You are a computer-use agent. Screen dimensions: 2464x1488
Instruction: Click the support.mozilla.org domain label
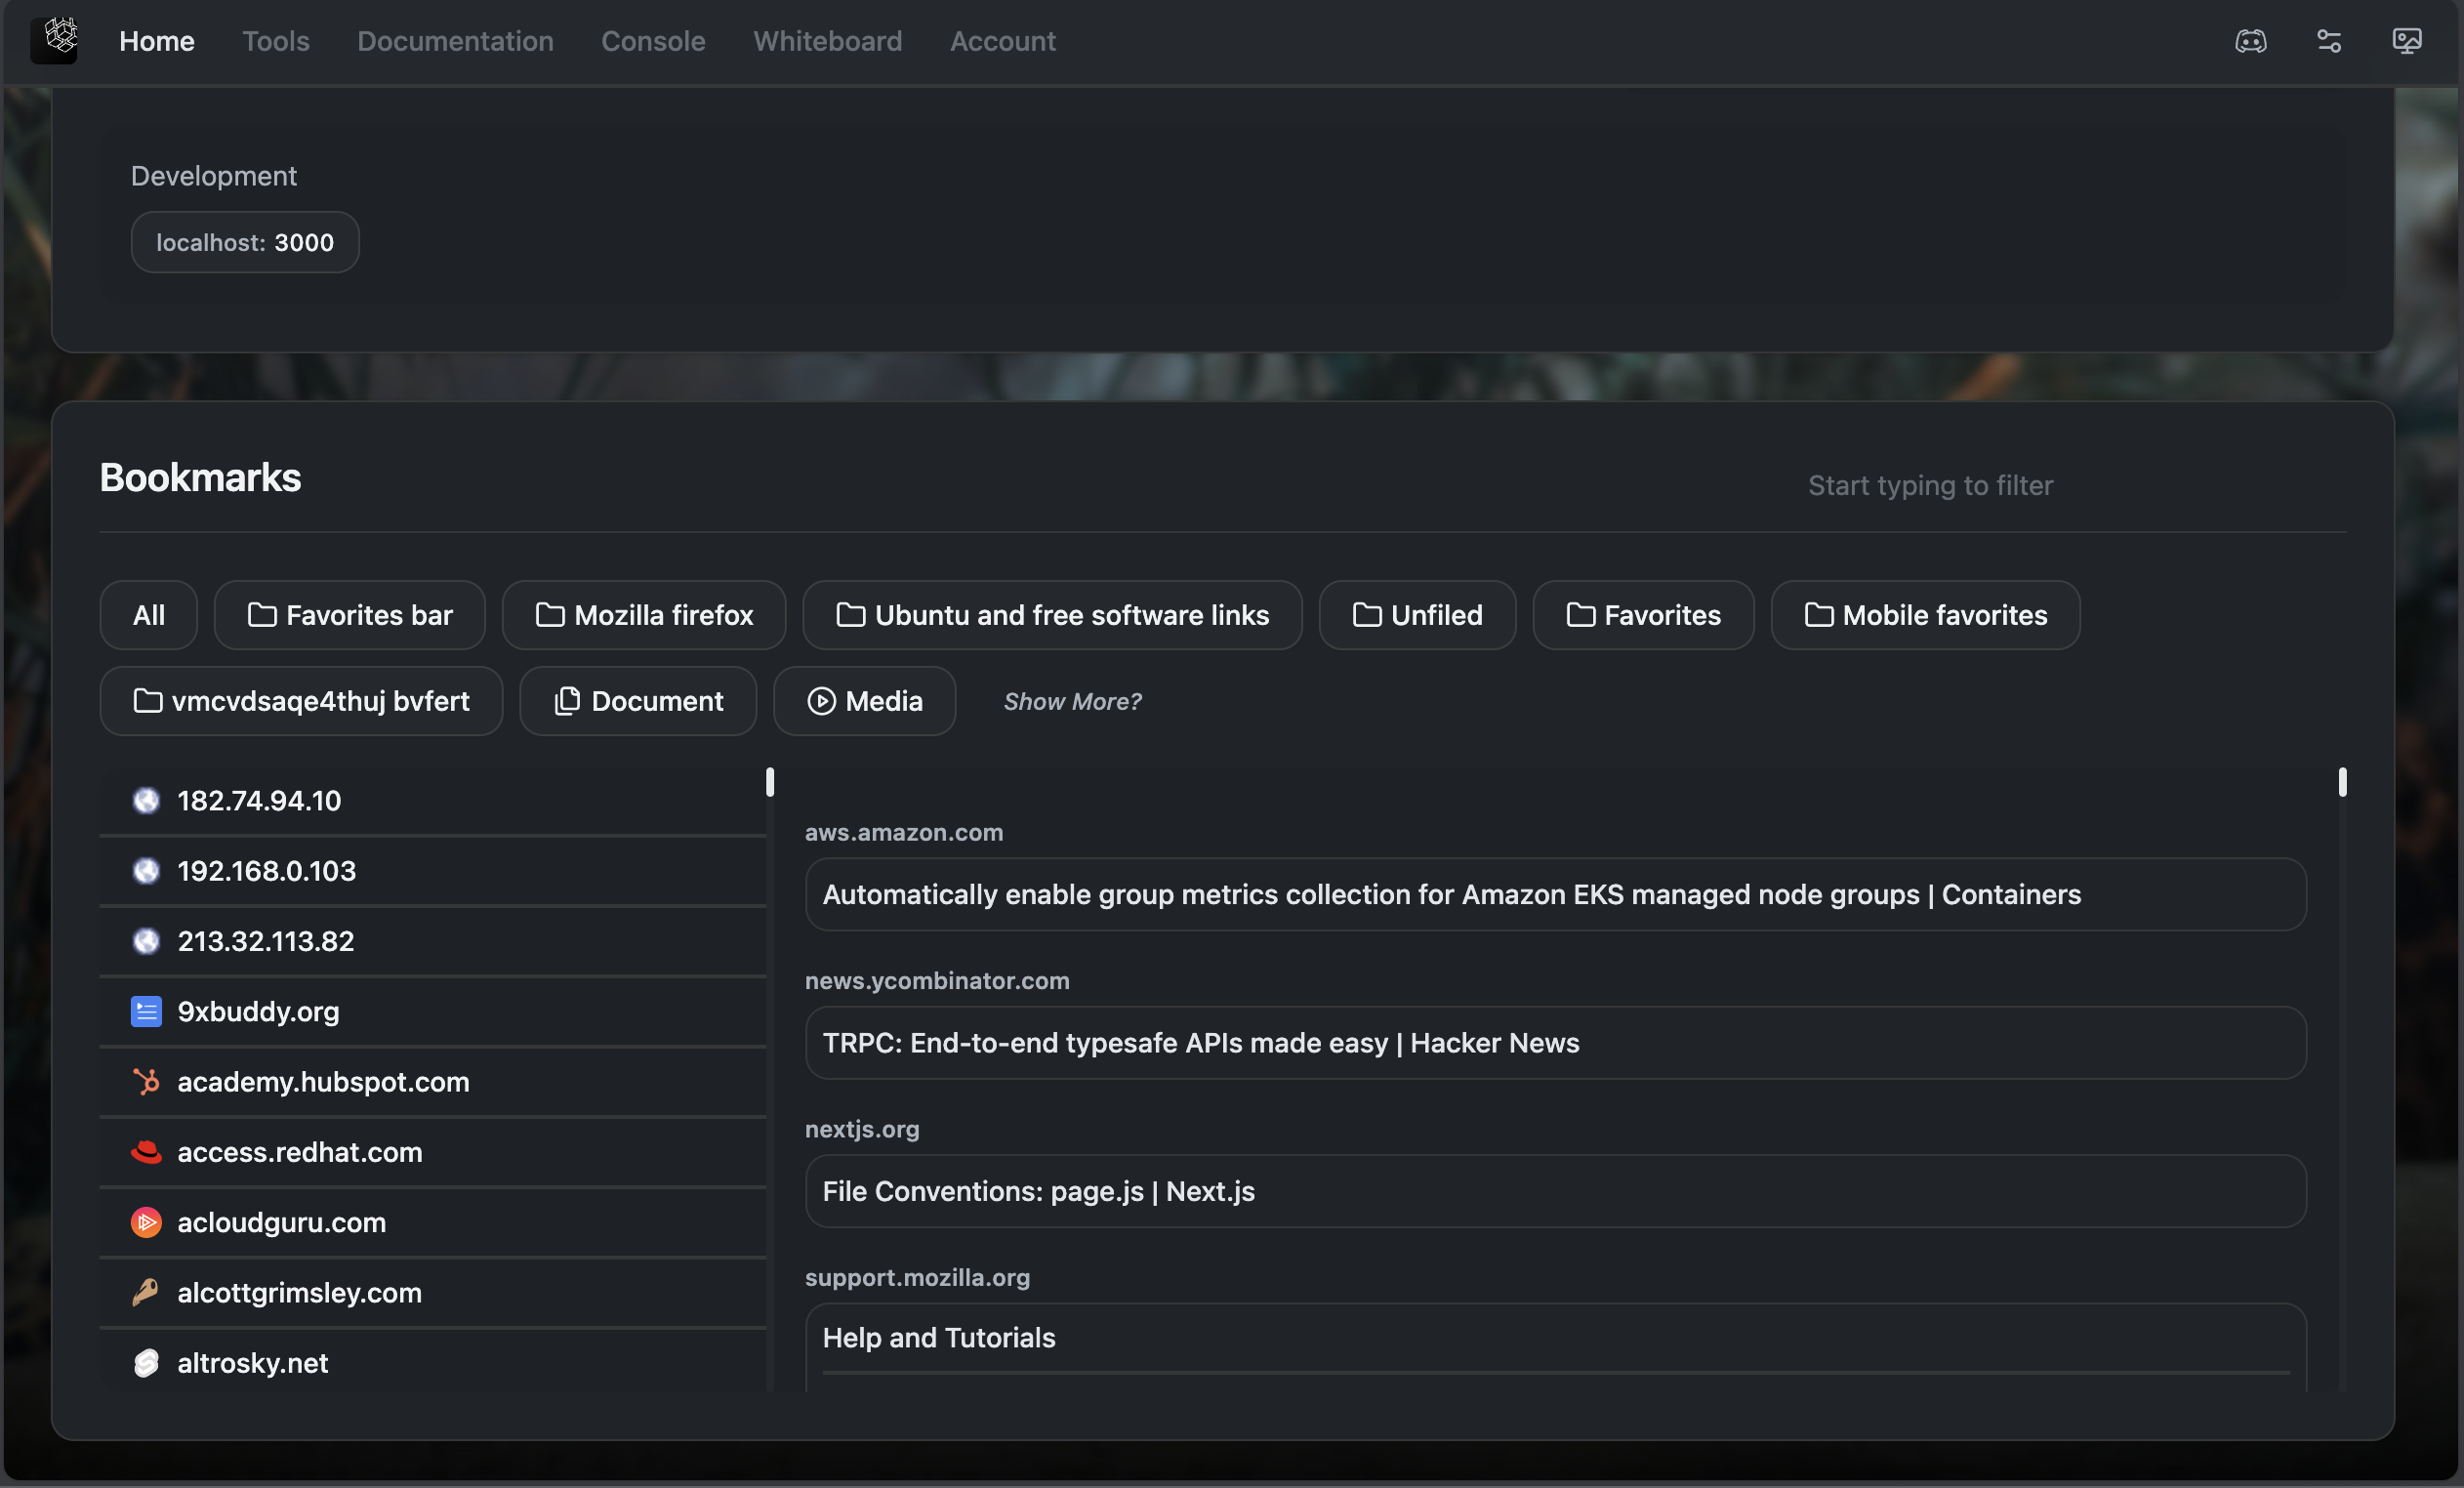click(917, 1277)
